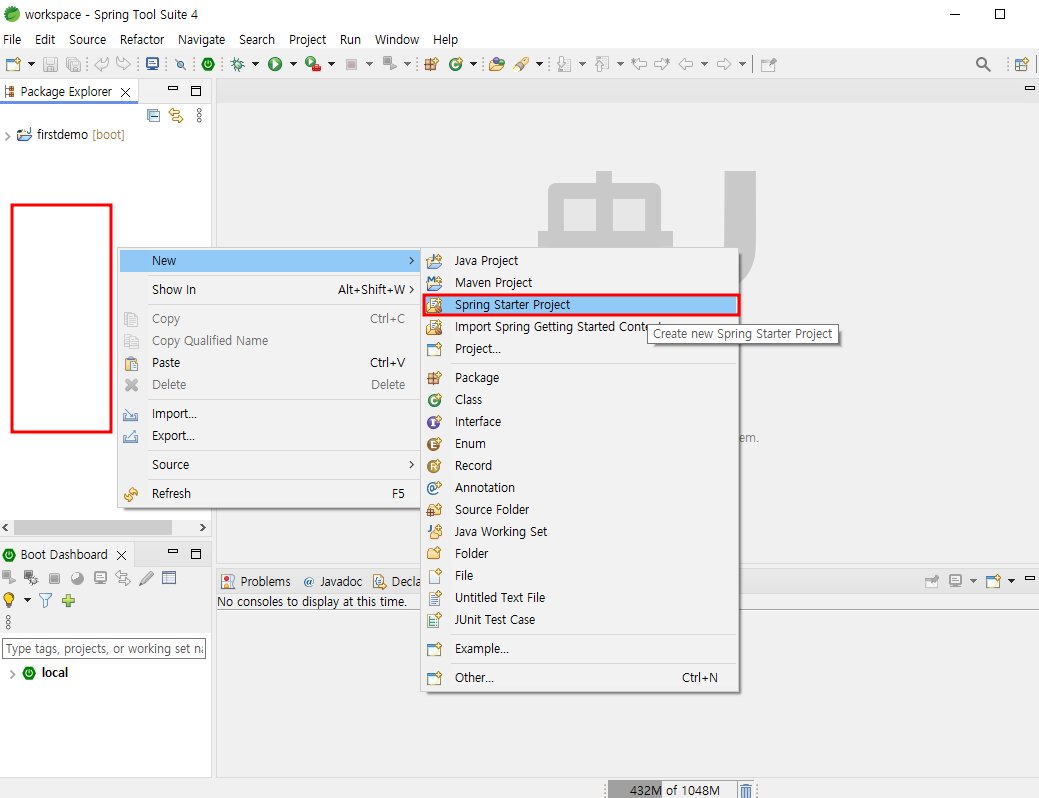The height and width of the screenshot is (798, 1039).
Task: Open the New Java Class dropdown arrow
Action: (x=473, y=64)
